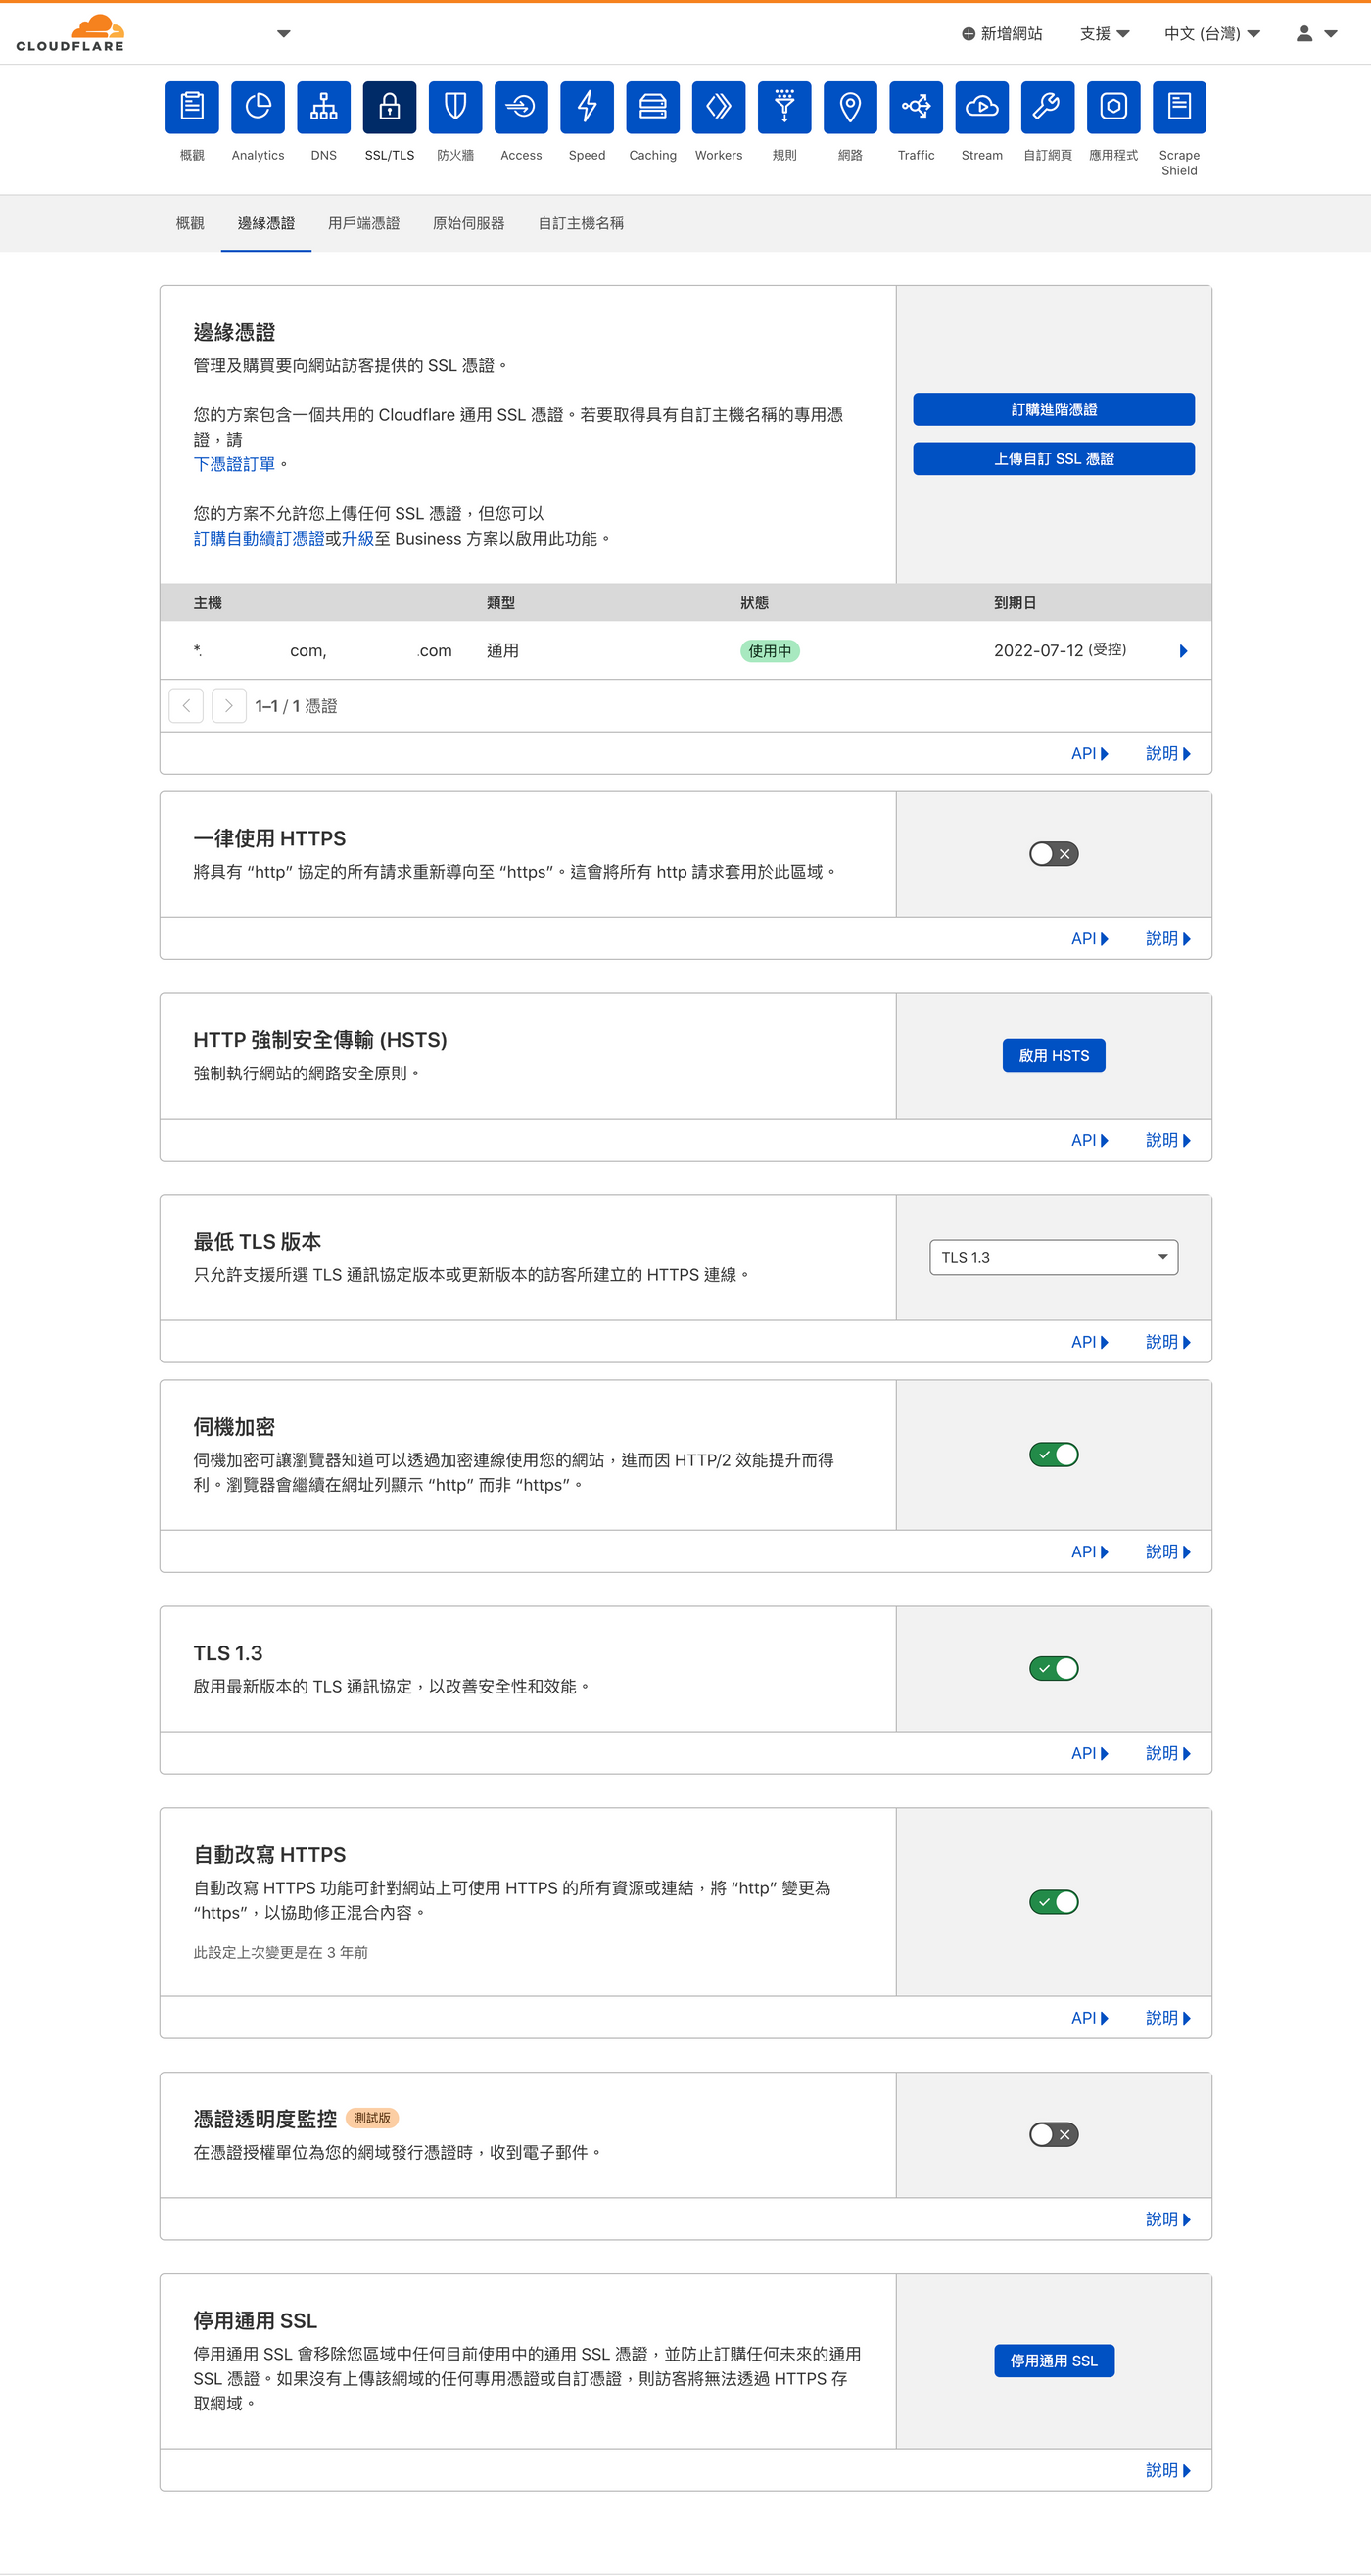Click the 到期日 column header

click(x=1015, y=603)
